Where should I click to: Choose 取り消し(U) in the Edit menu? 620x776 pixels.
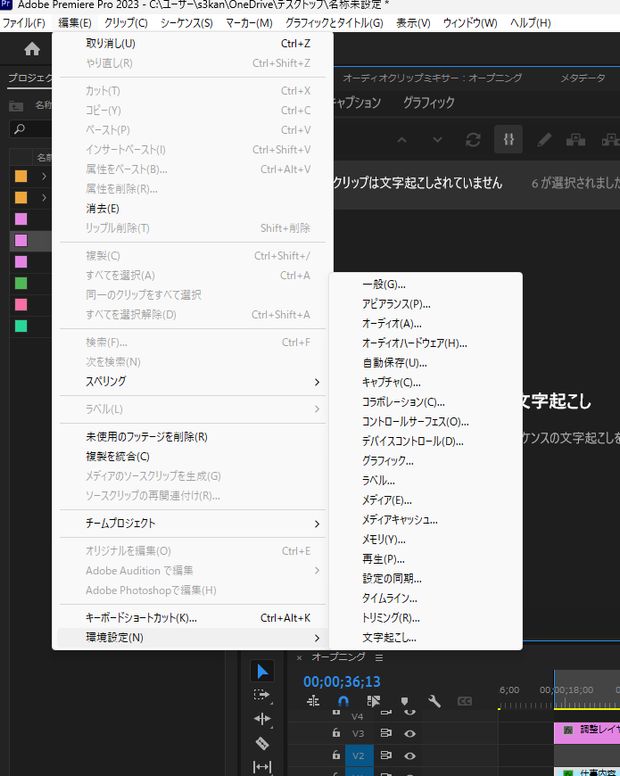(192, 44)
